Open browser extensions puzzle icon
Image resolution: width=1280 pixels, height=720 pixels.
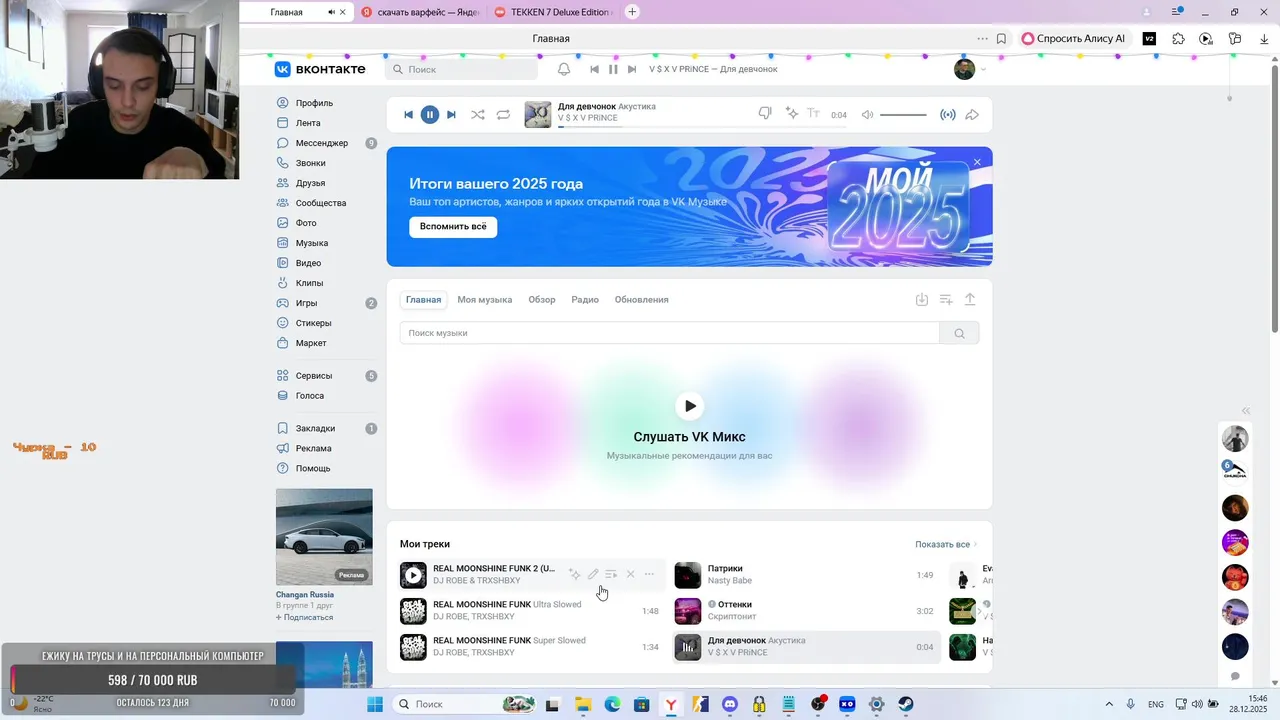tap(1178, 39)
